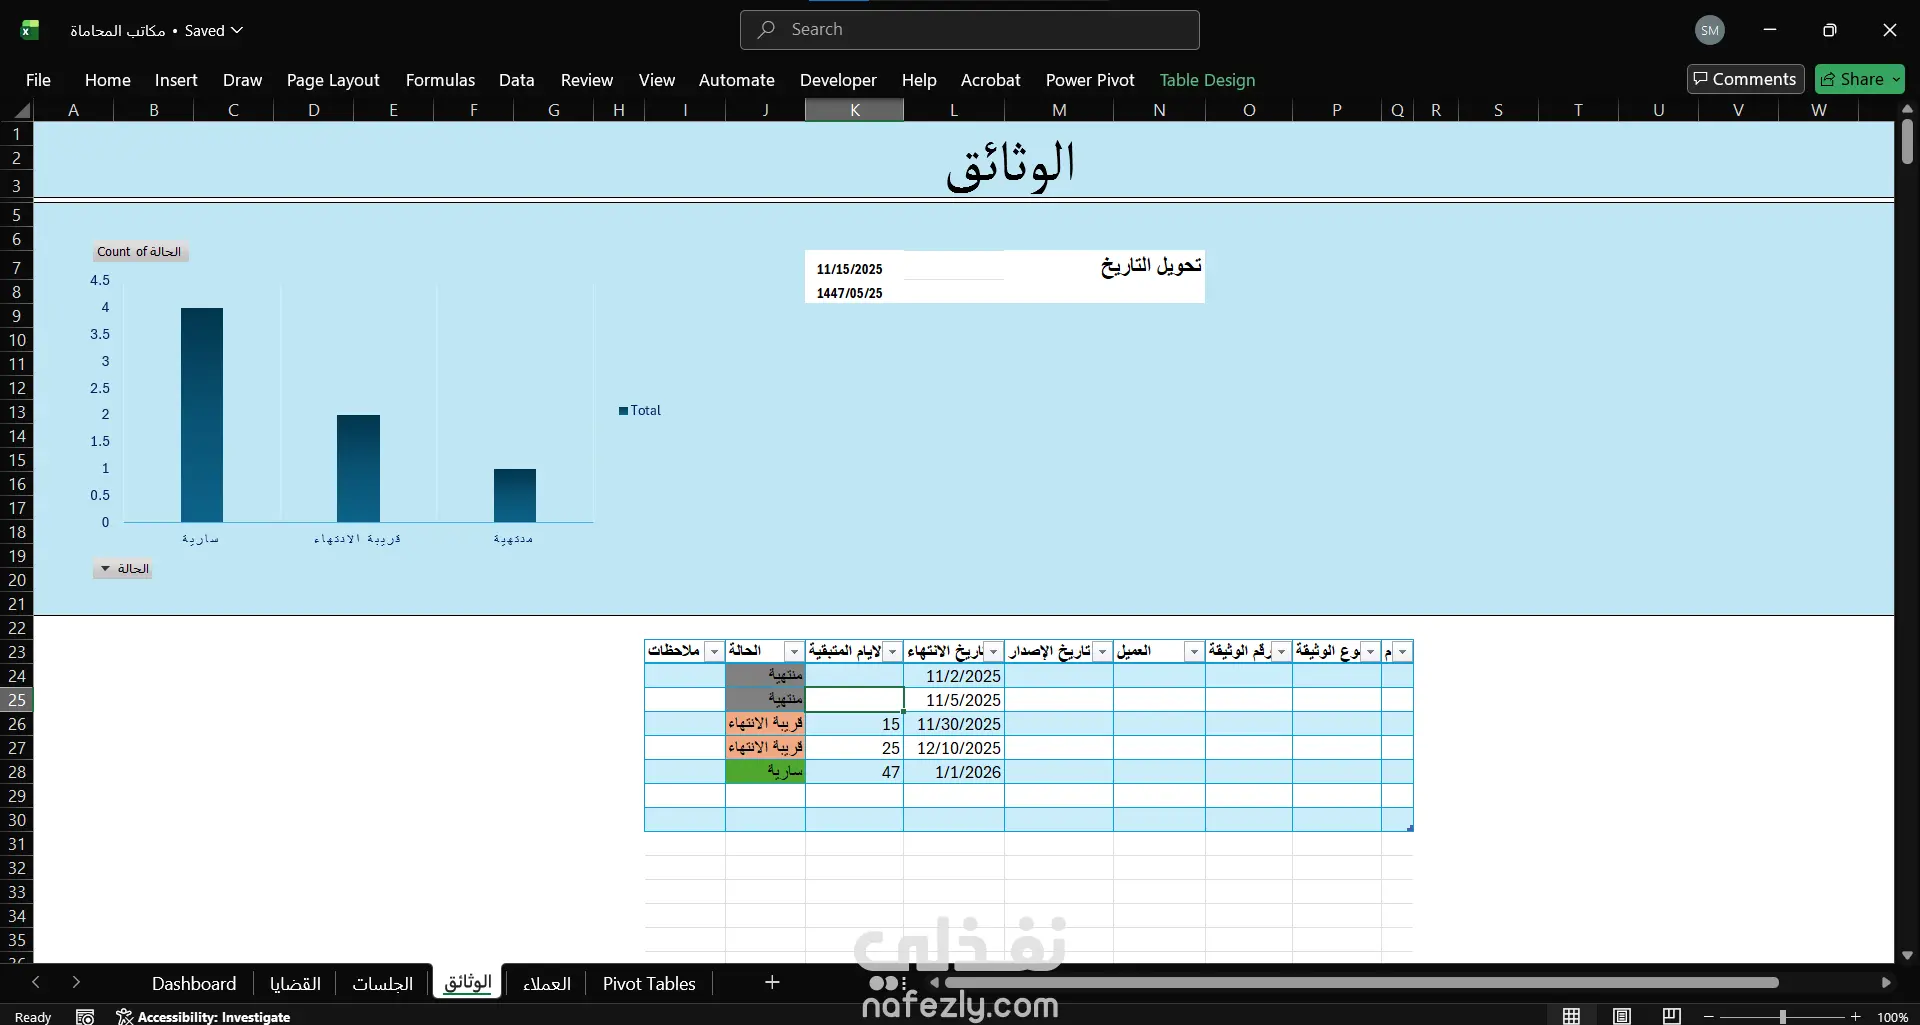Click the zoom in plus button
This screenshot has width=1920, height=1025.
(1856, 1016)
